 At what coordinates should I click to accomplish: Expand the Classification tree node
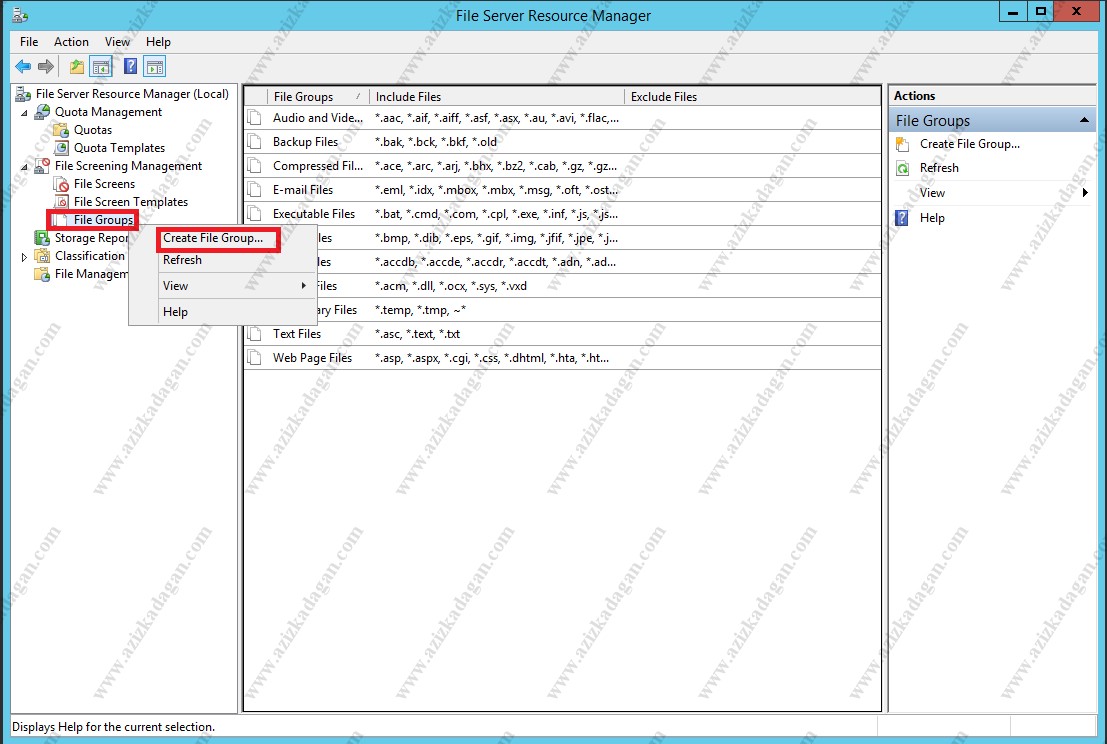tap(23, 255)
